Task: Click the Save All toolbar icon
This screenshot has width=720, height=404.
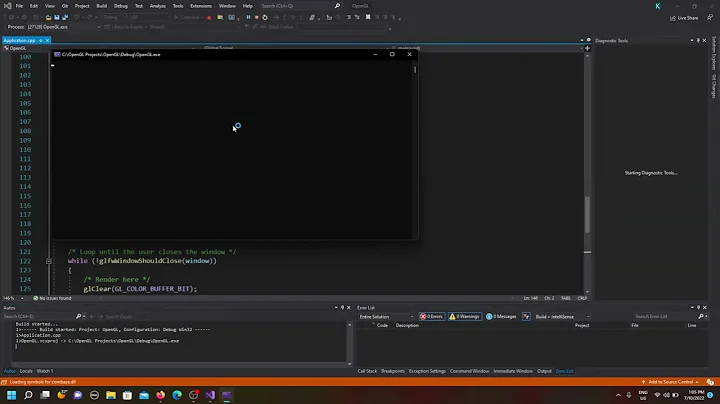Action: click(65, 17)
